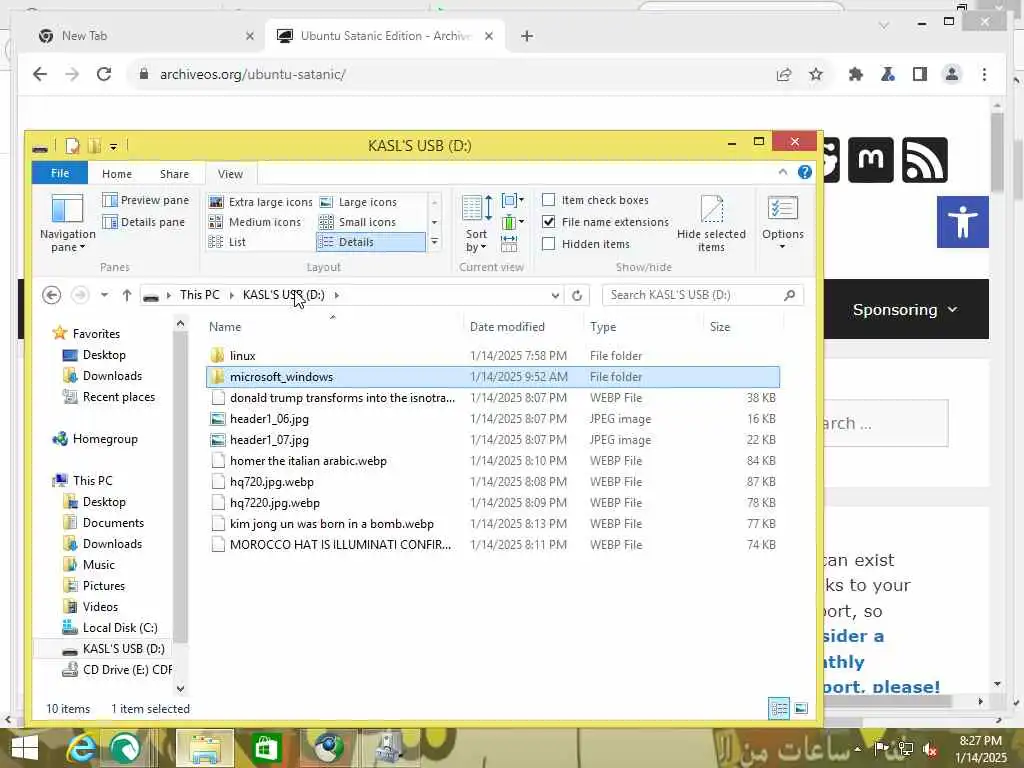This screenshot has width=1024, height=768.
Task: Sort by the Date modified column
Action: 507,327
